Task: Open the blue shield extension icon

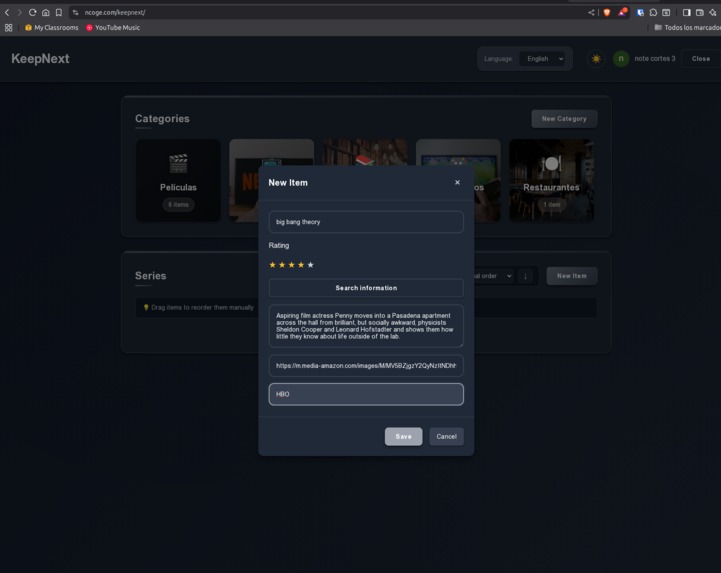Action: point(640,12)
